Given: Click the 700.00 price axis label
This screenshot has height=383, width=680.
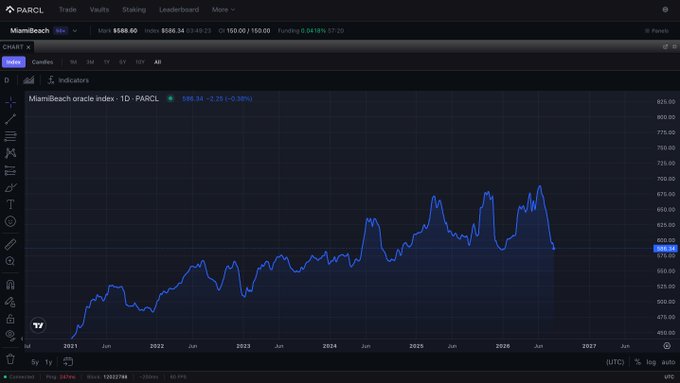Looking at the screenshot, I should (x=666, y=179).
